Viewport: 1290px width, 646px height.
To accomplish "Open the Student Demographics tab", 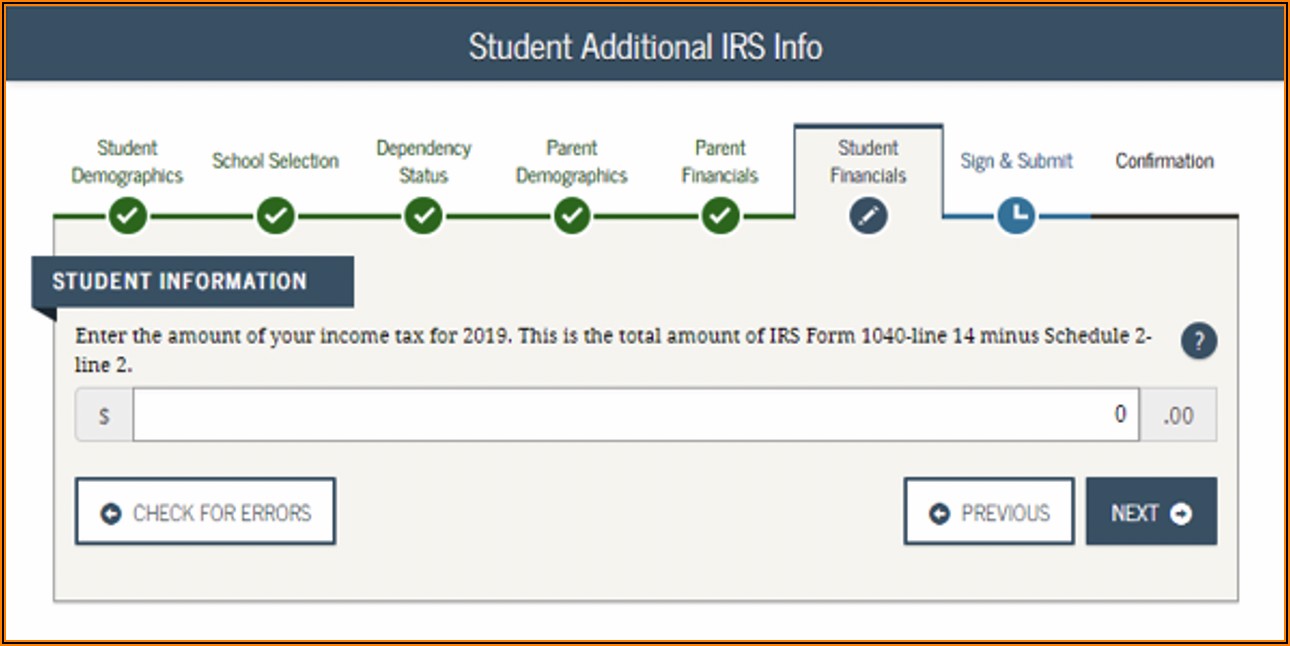I will coord(127,162).
